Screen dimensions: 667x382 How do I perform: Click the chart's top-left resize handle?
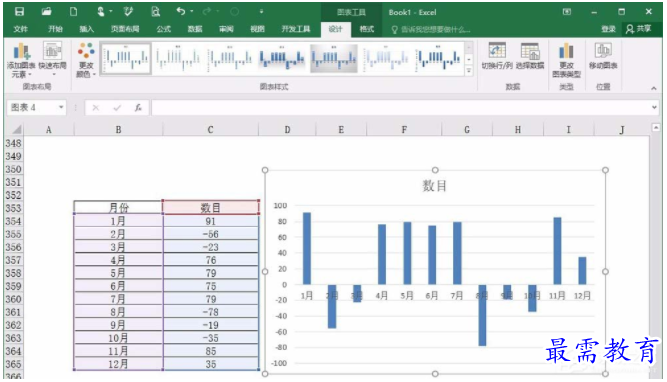click(265, 170)
